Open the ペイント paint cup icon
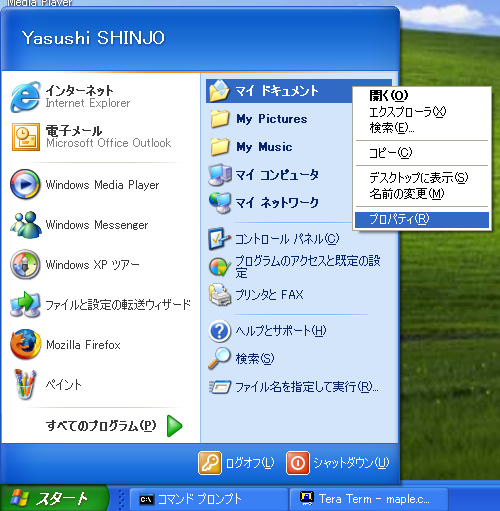 pyautogui.click(x=26, y=384)
